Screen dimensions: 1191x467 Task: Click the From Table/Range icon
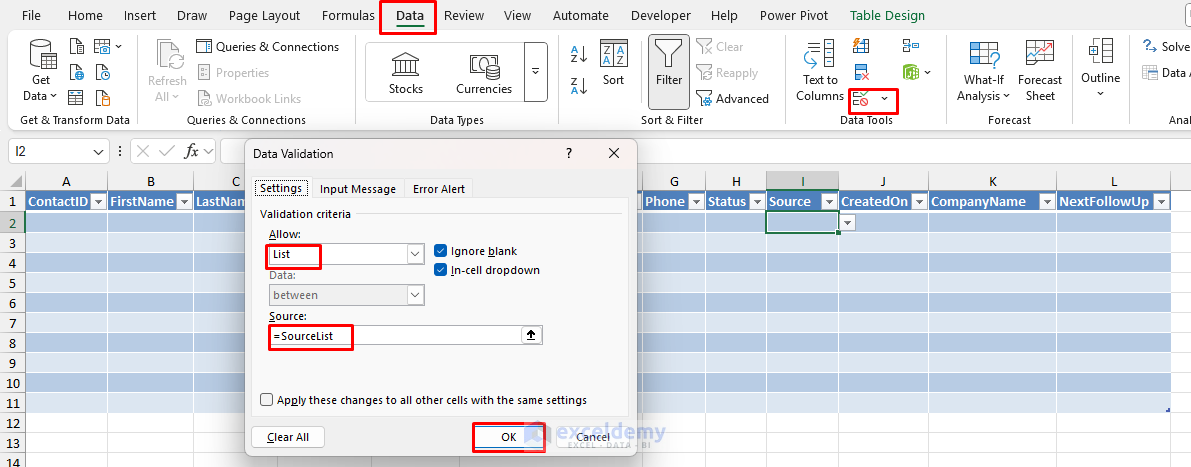[77, 98]
